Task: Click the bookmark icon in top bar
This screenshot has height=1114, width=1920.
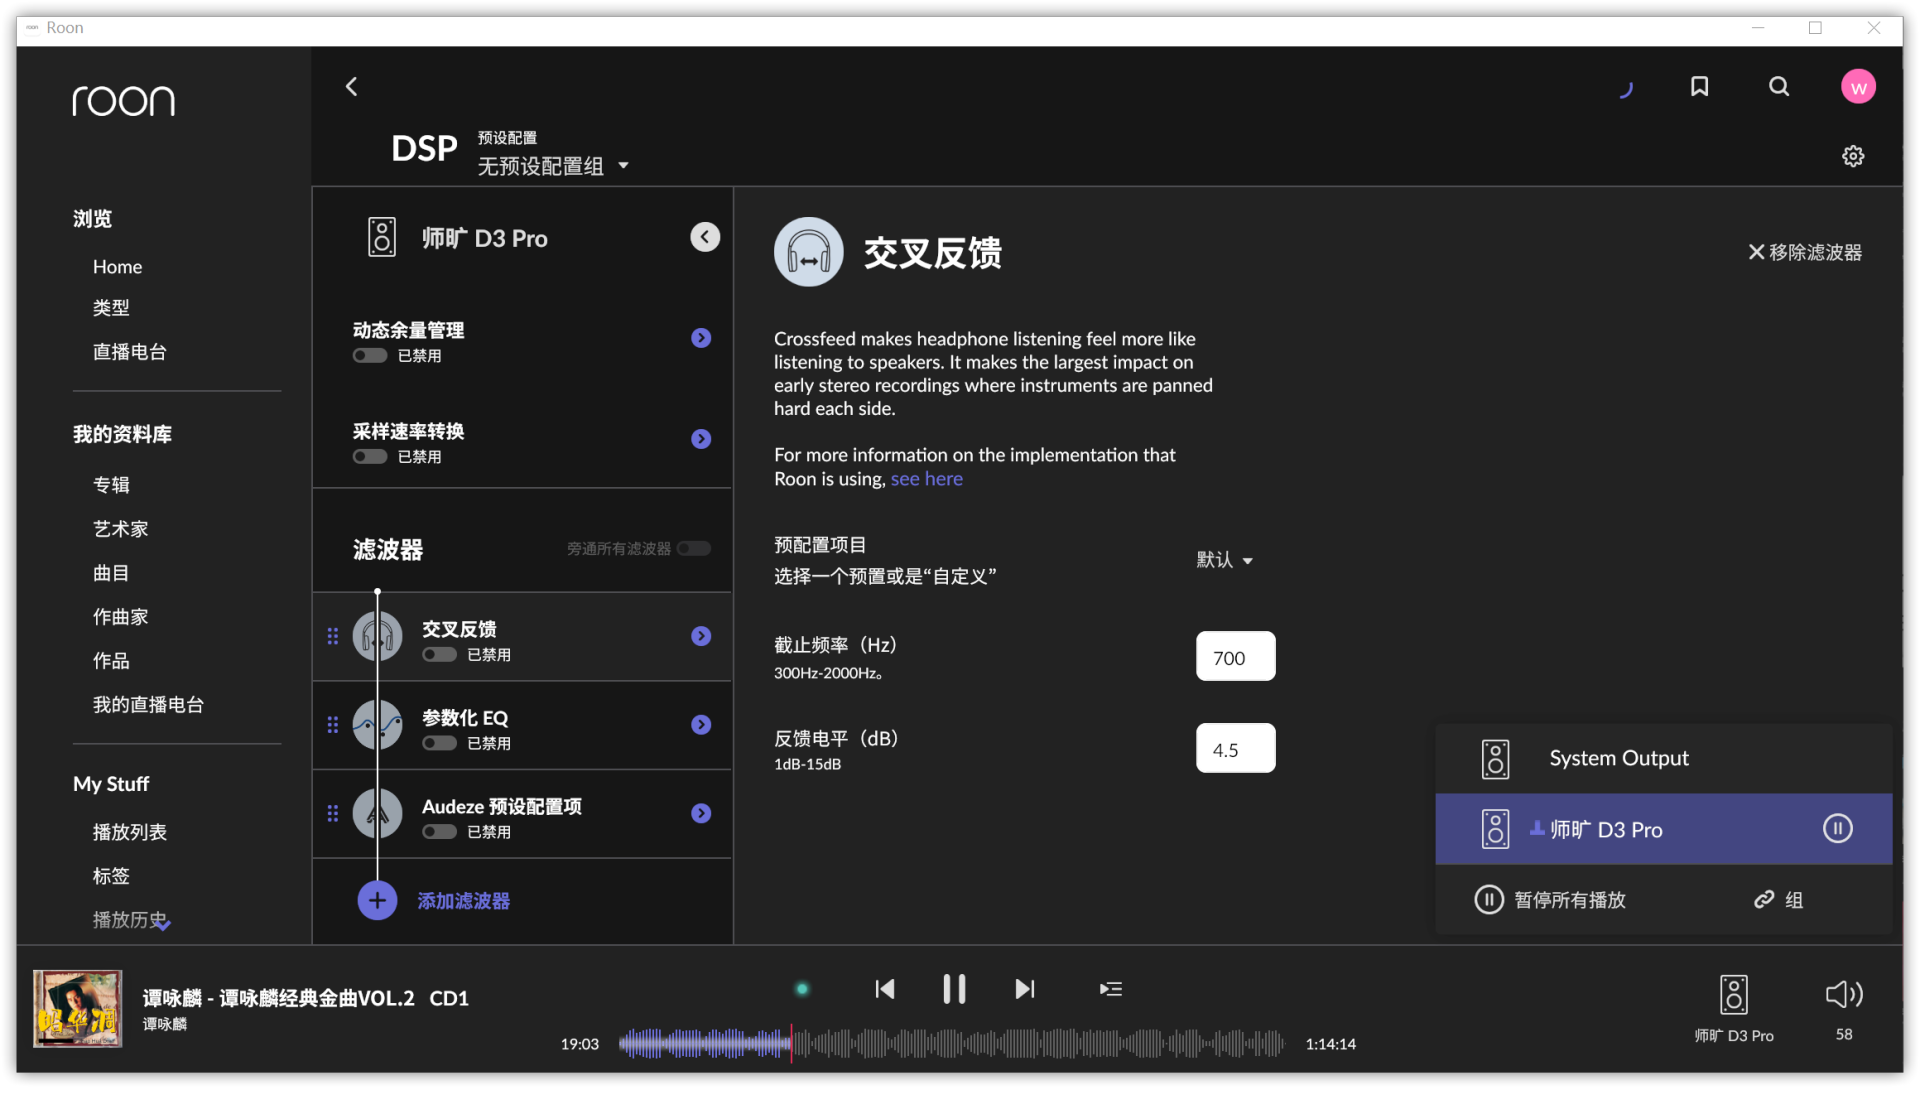Action: coord(1699,87)
